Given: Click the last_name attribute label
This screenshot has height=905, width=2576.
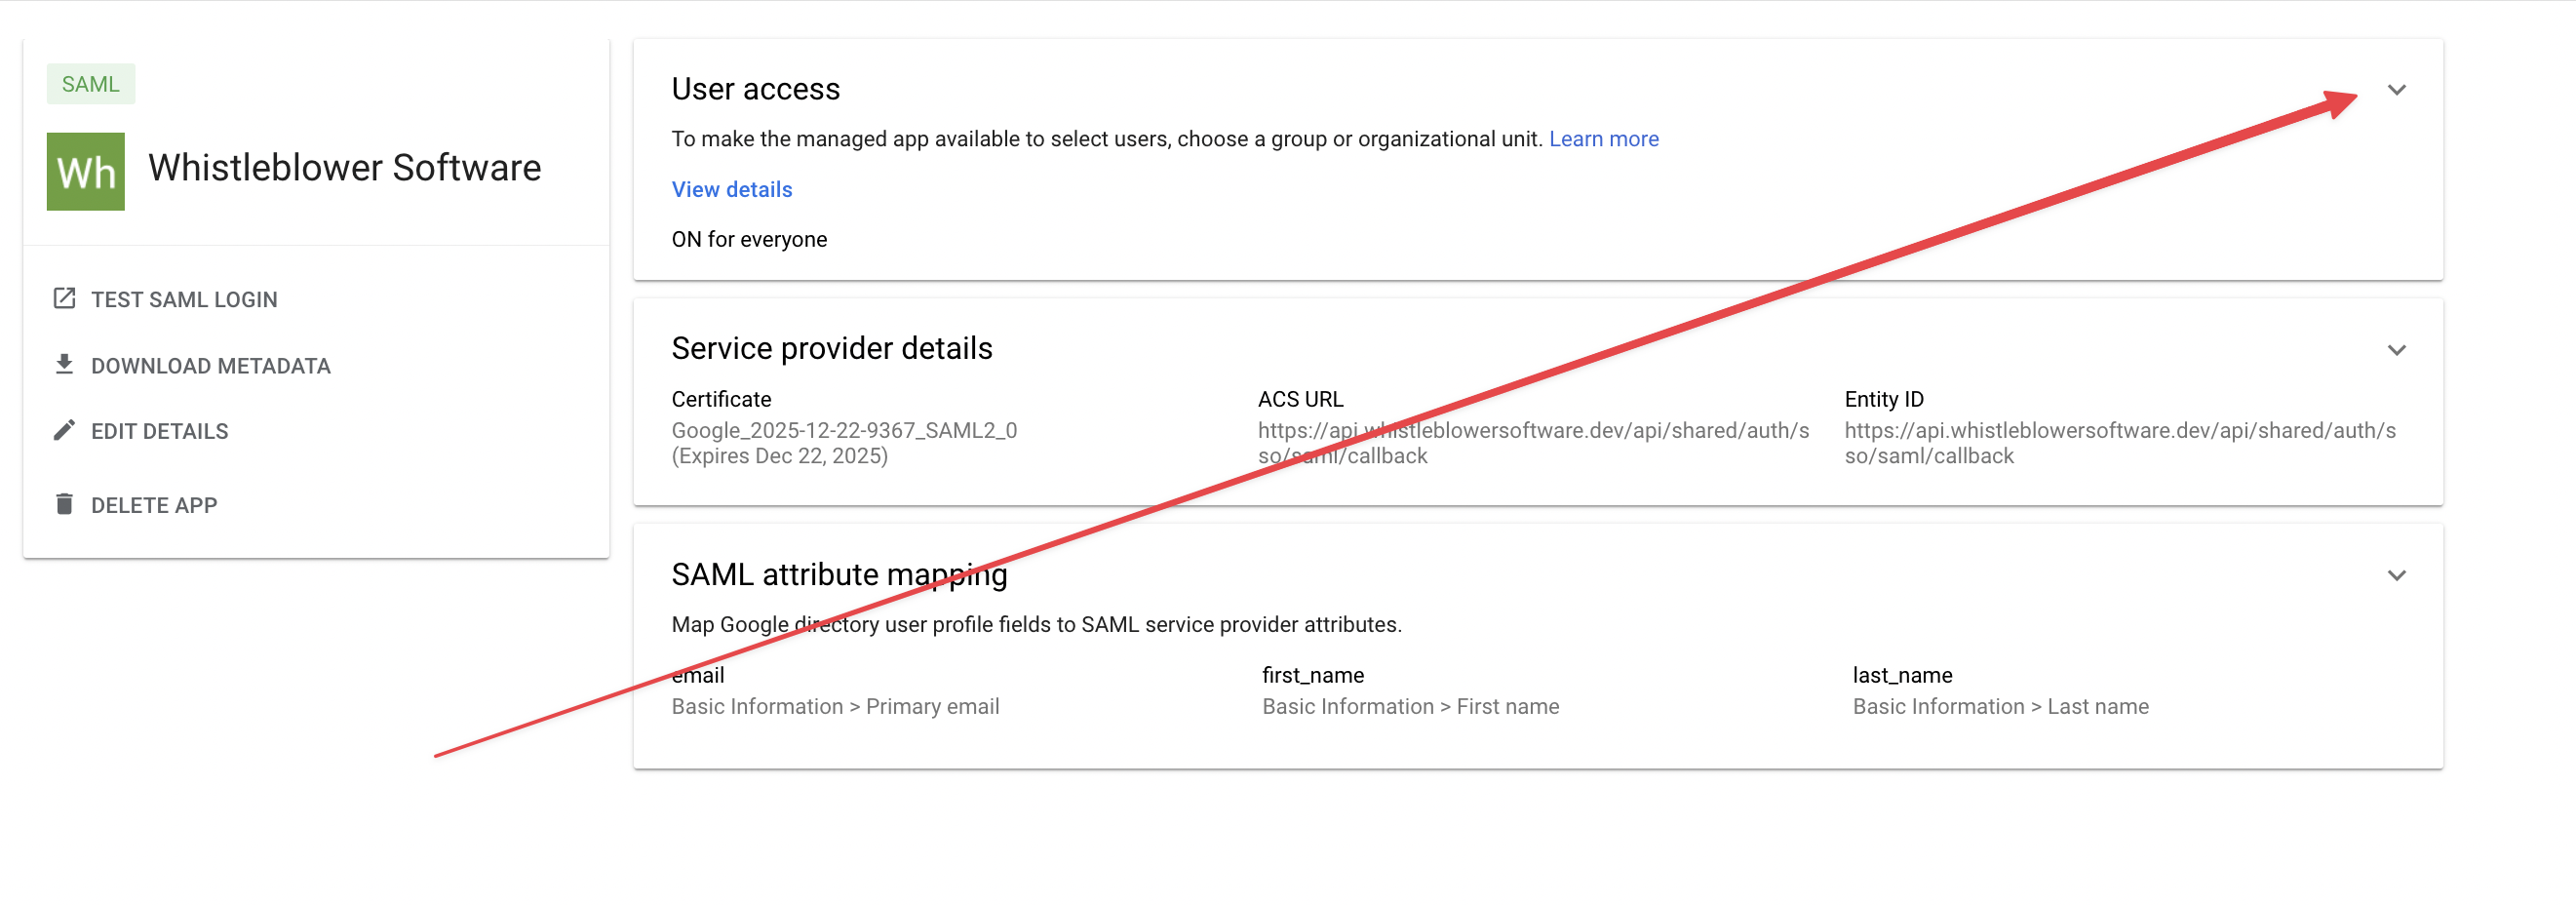Looking at the screenshot, I should pos(1902,675).
